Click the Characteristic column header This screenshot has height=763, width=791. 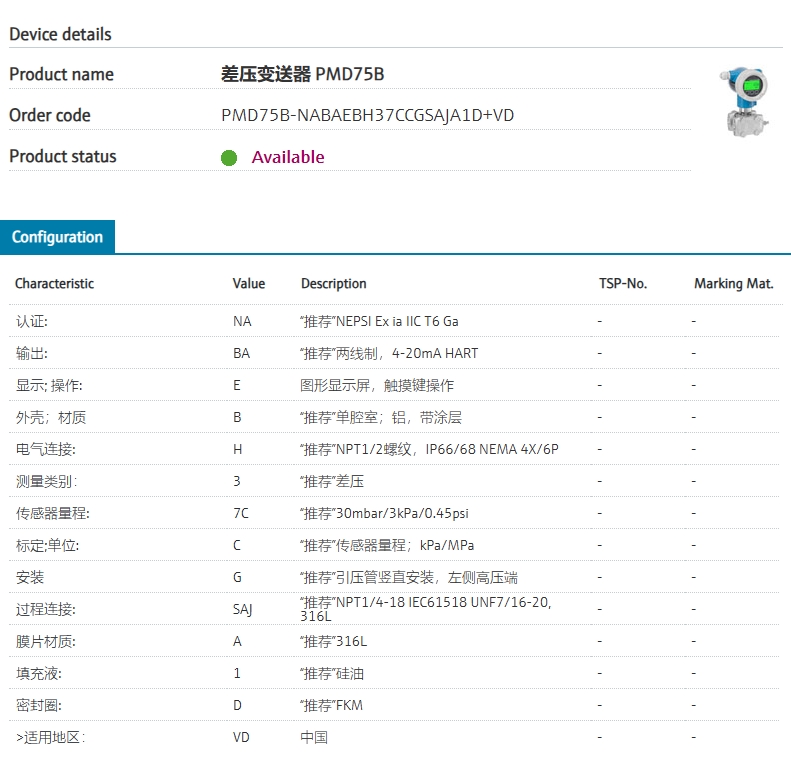coord(54,283)
